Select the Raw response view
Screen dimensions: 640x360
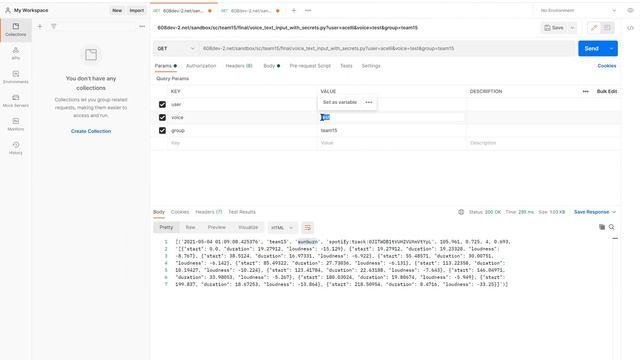(x=190, y=227)
